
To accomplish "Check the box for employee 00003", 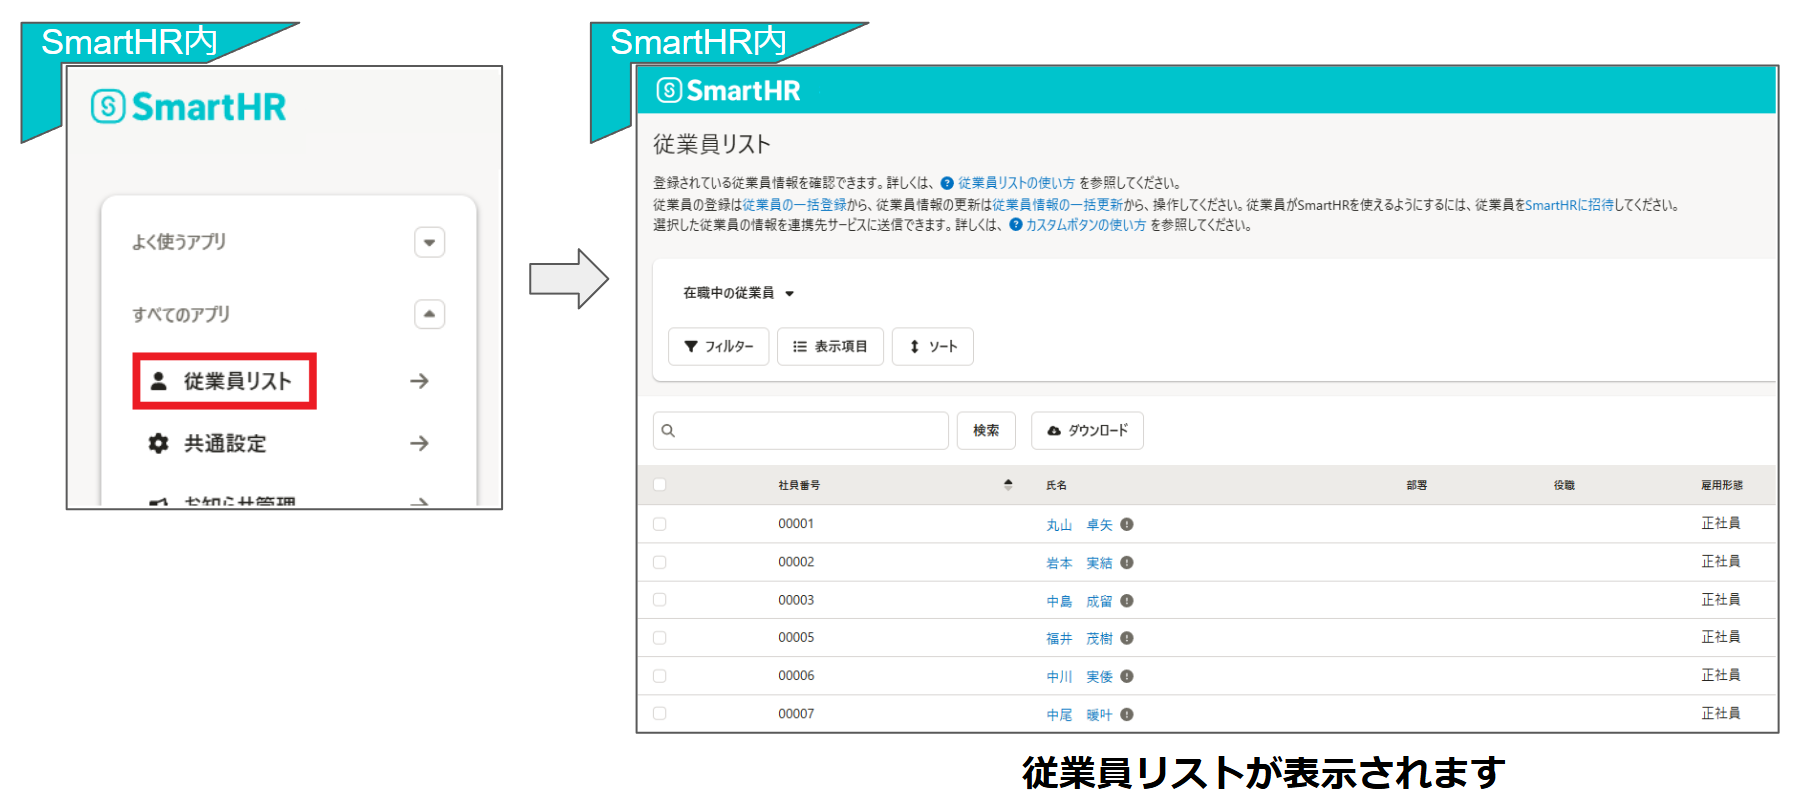I will pyautogui.click(x=659, y=600).
